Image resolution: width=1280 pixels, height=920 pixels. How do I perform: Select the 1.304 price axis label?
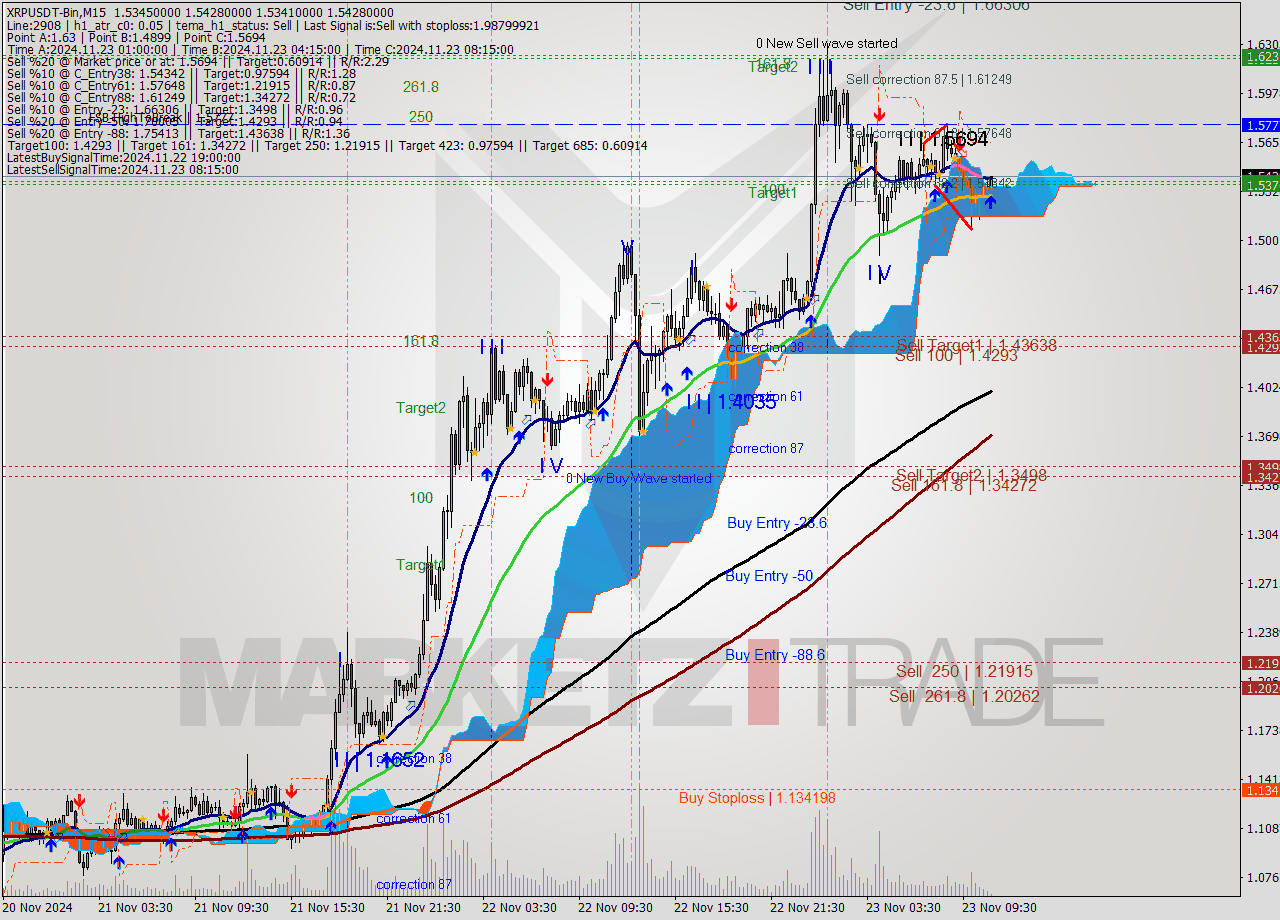[1262, 534]
